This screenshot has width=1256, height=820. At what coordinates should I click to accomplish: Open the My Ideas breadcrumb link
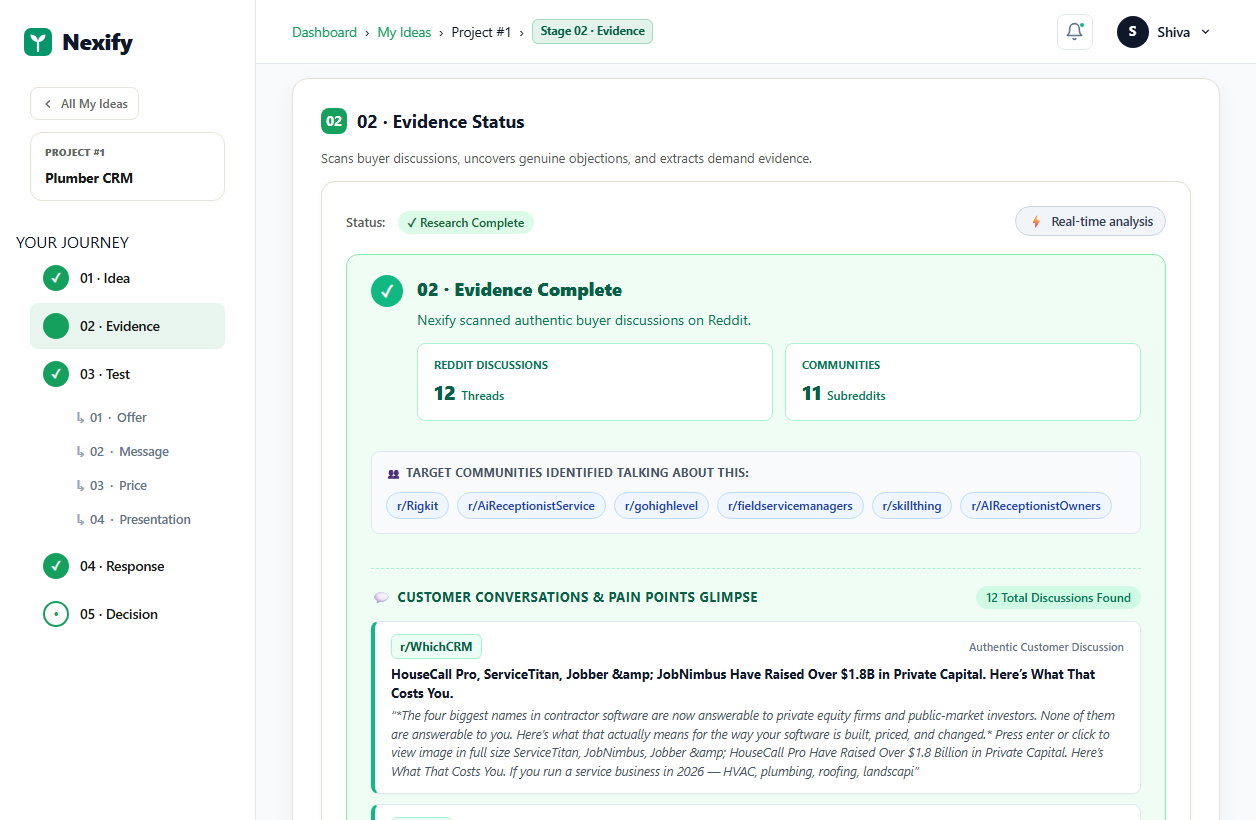click(404, 32)
